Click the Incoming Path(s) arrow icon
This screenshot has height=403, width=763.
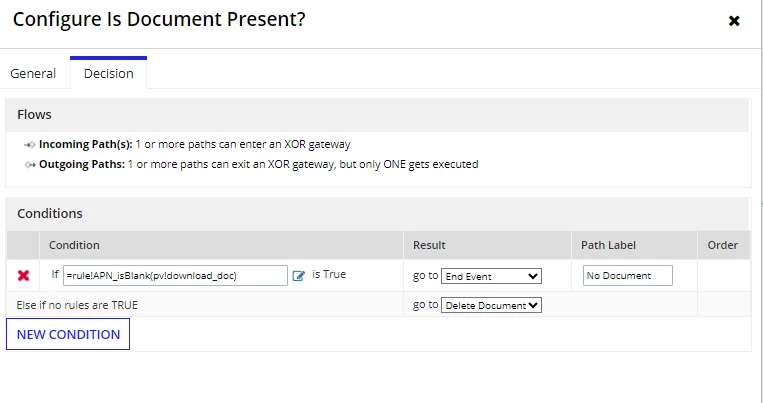click(x=29, y=145)
